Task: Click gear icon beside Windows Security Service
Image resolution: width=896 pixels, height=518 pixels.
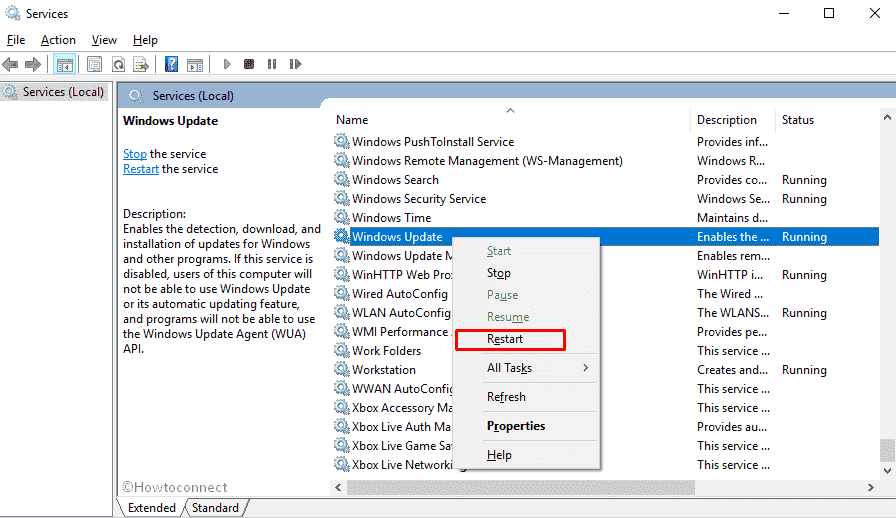Action: click(342, 198)
